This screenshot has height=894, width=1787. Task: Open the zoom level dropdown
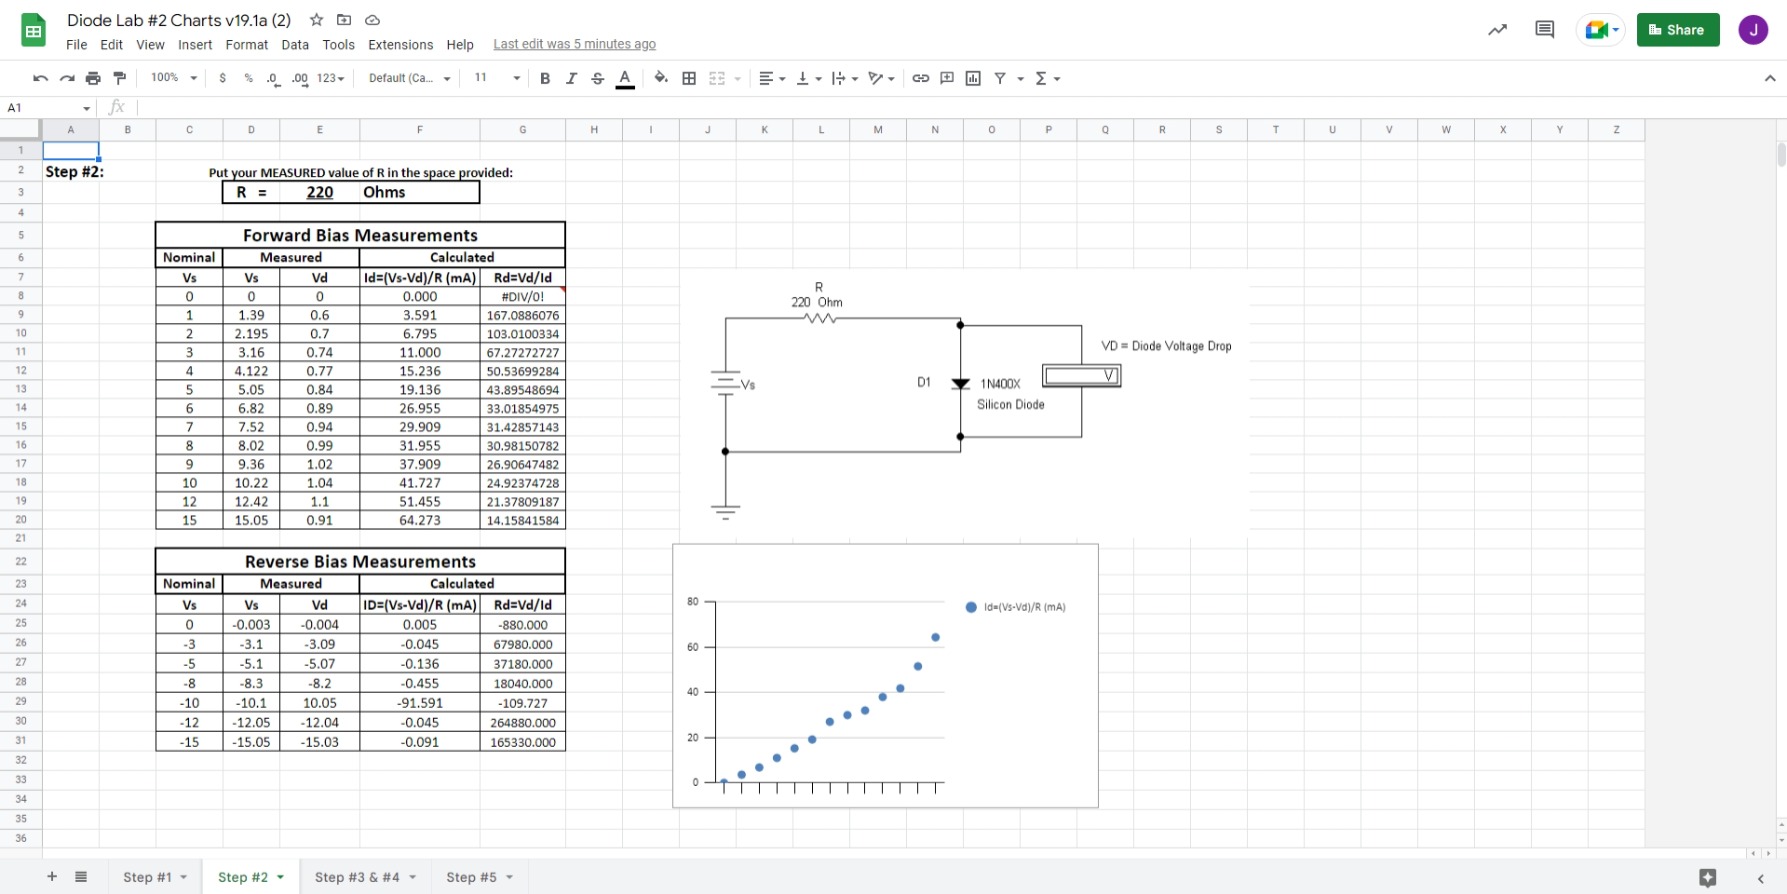[174, 78]
